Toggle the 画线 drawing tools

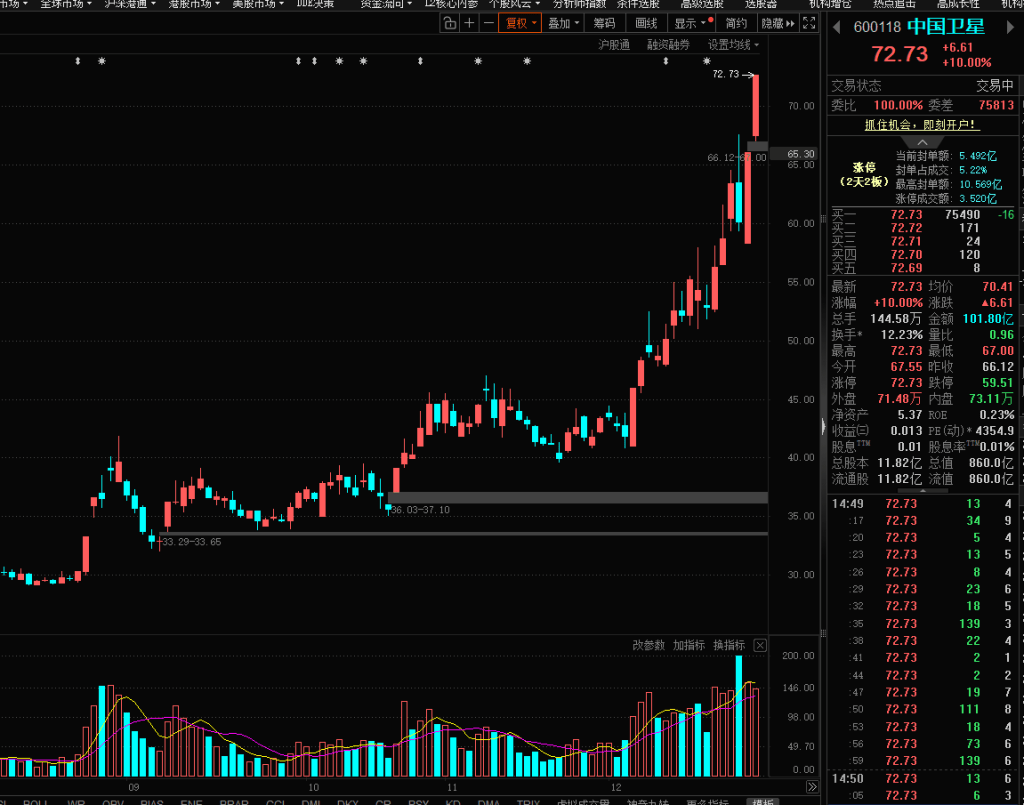point(647,24)
